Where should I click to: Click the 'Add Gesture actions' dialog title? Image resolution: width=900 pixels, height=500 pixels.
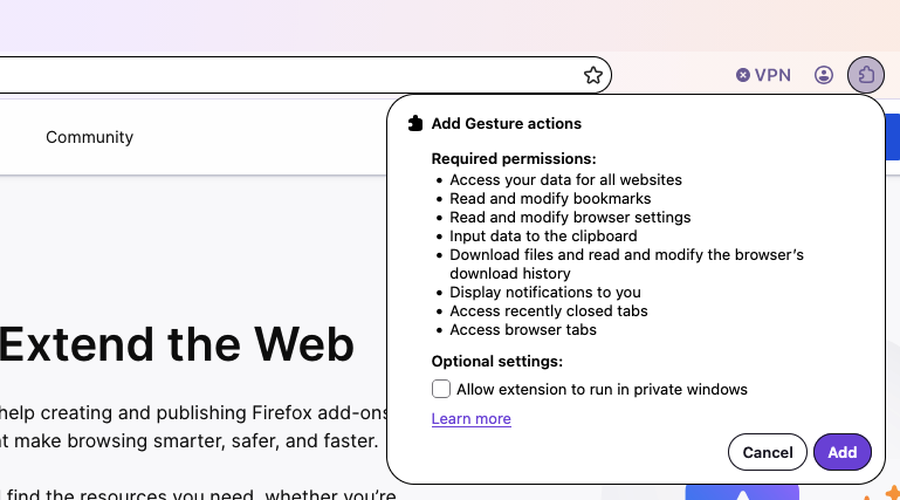point(506,123)
